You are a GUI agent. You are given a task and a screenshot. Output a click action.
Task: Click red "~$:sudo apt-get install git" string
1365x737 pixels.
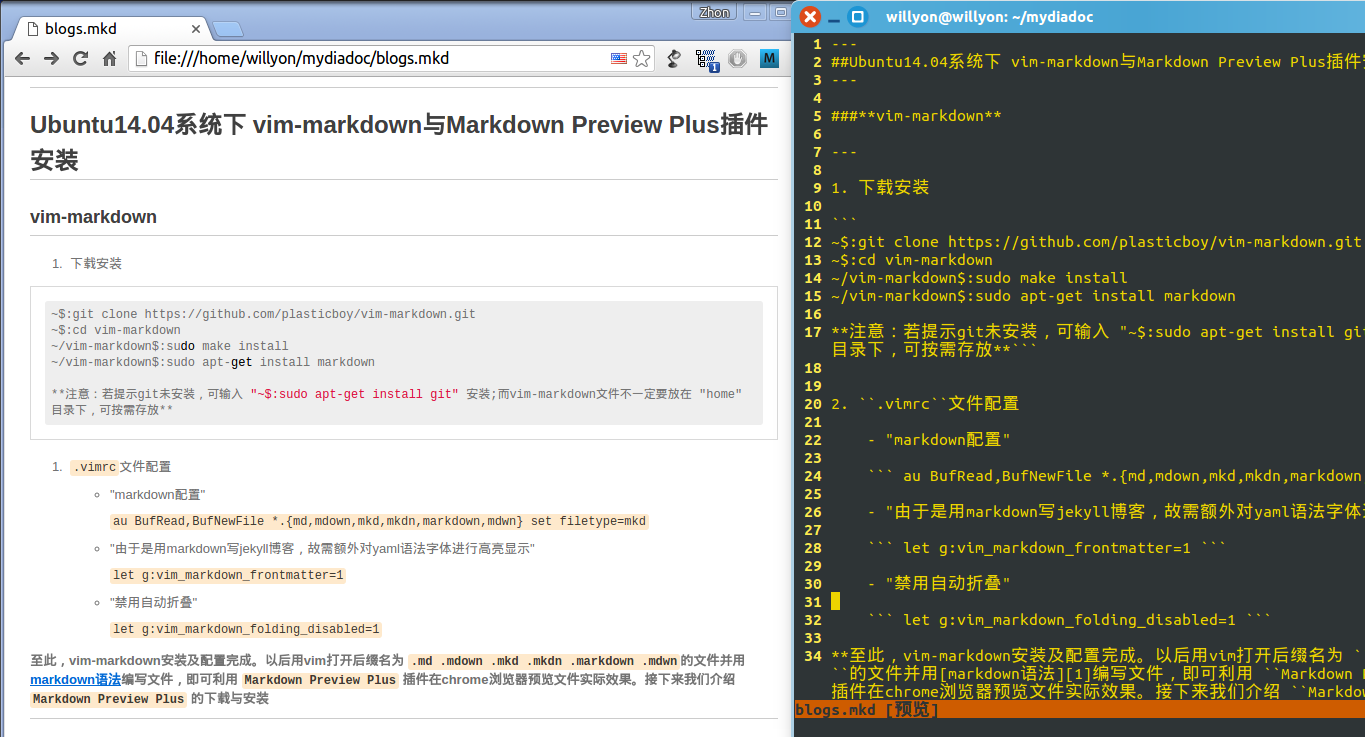354,394
